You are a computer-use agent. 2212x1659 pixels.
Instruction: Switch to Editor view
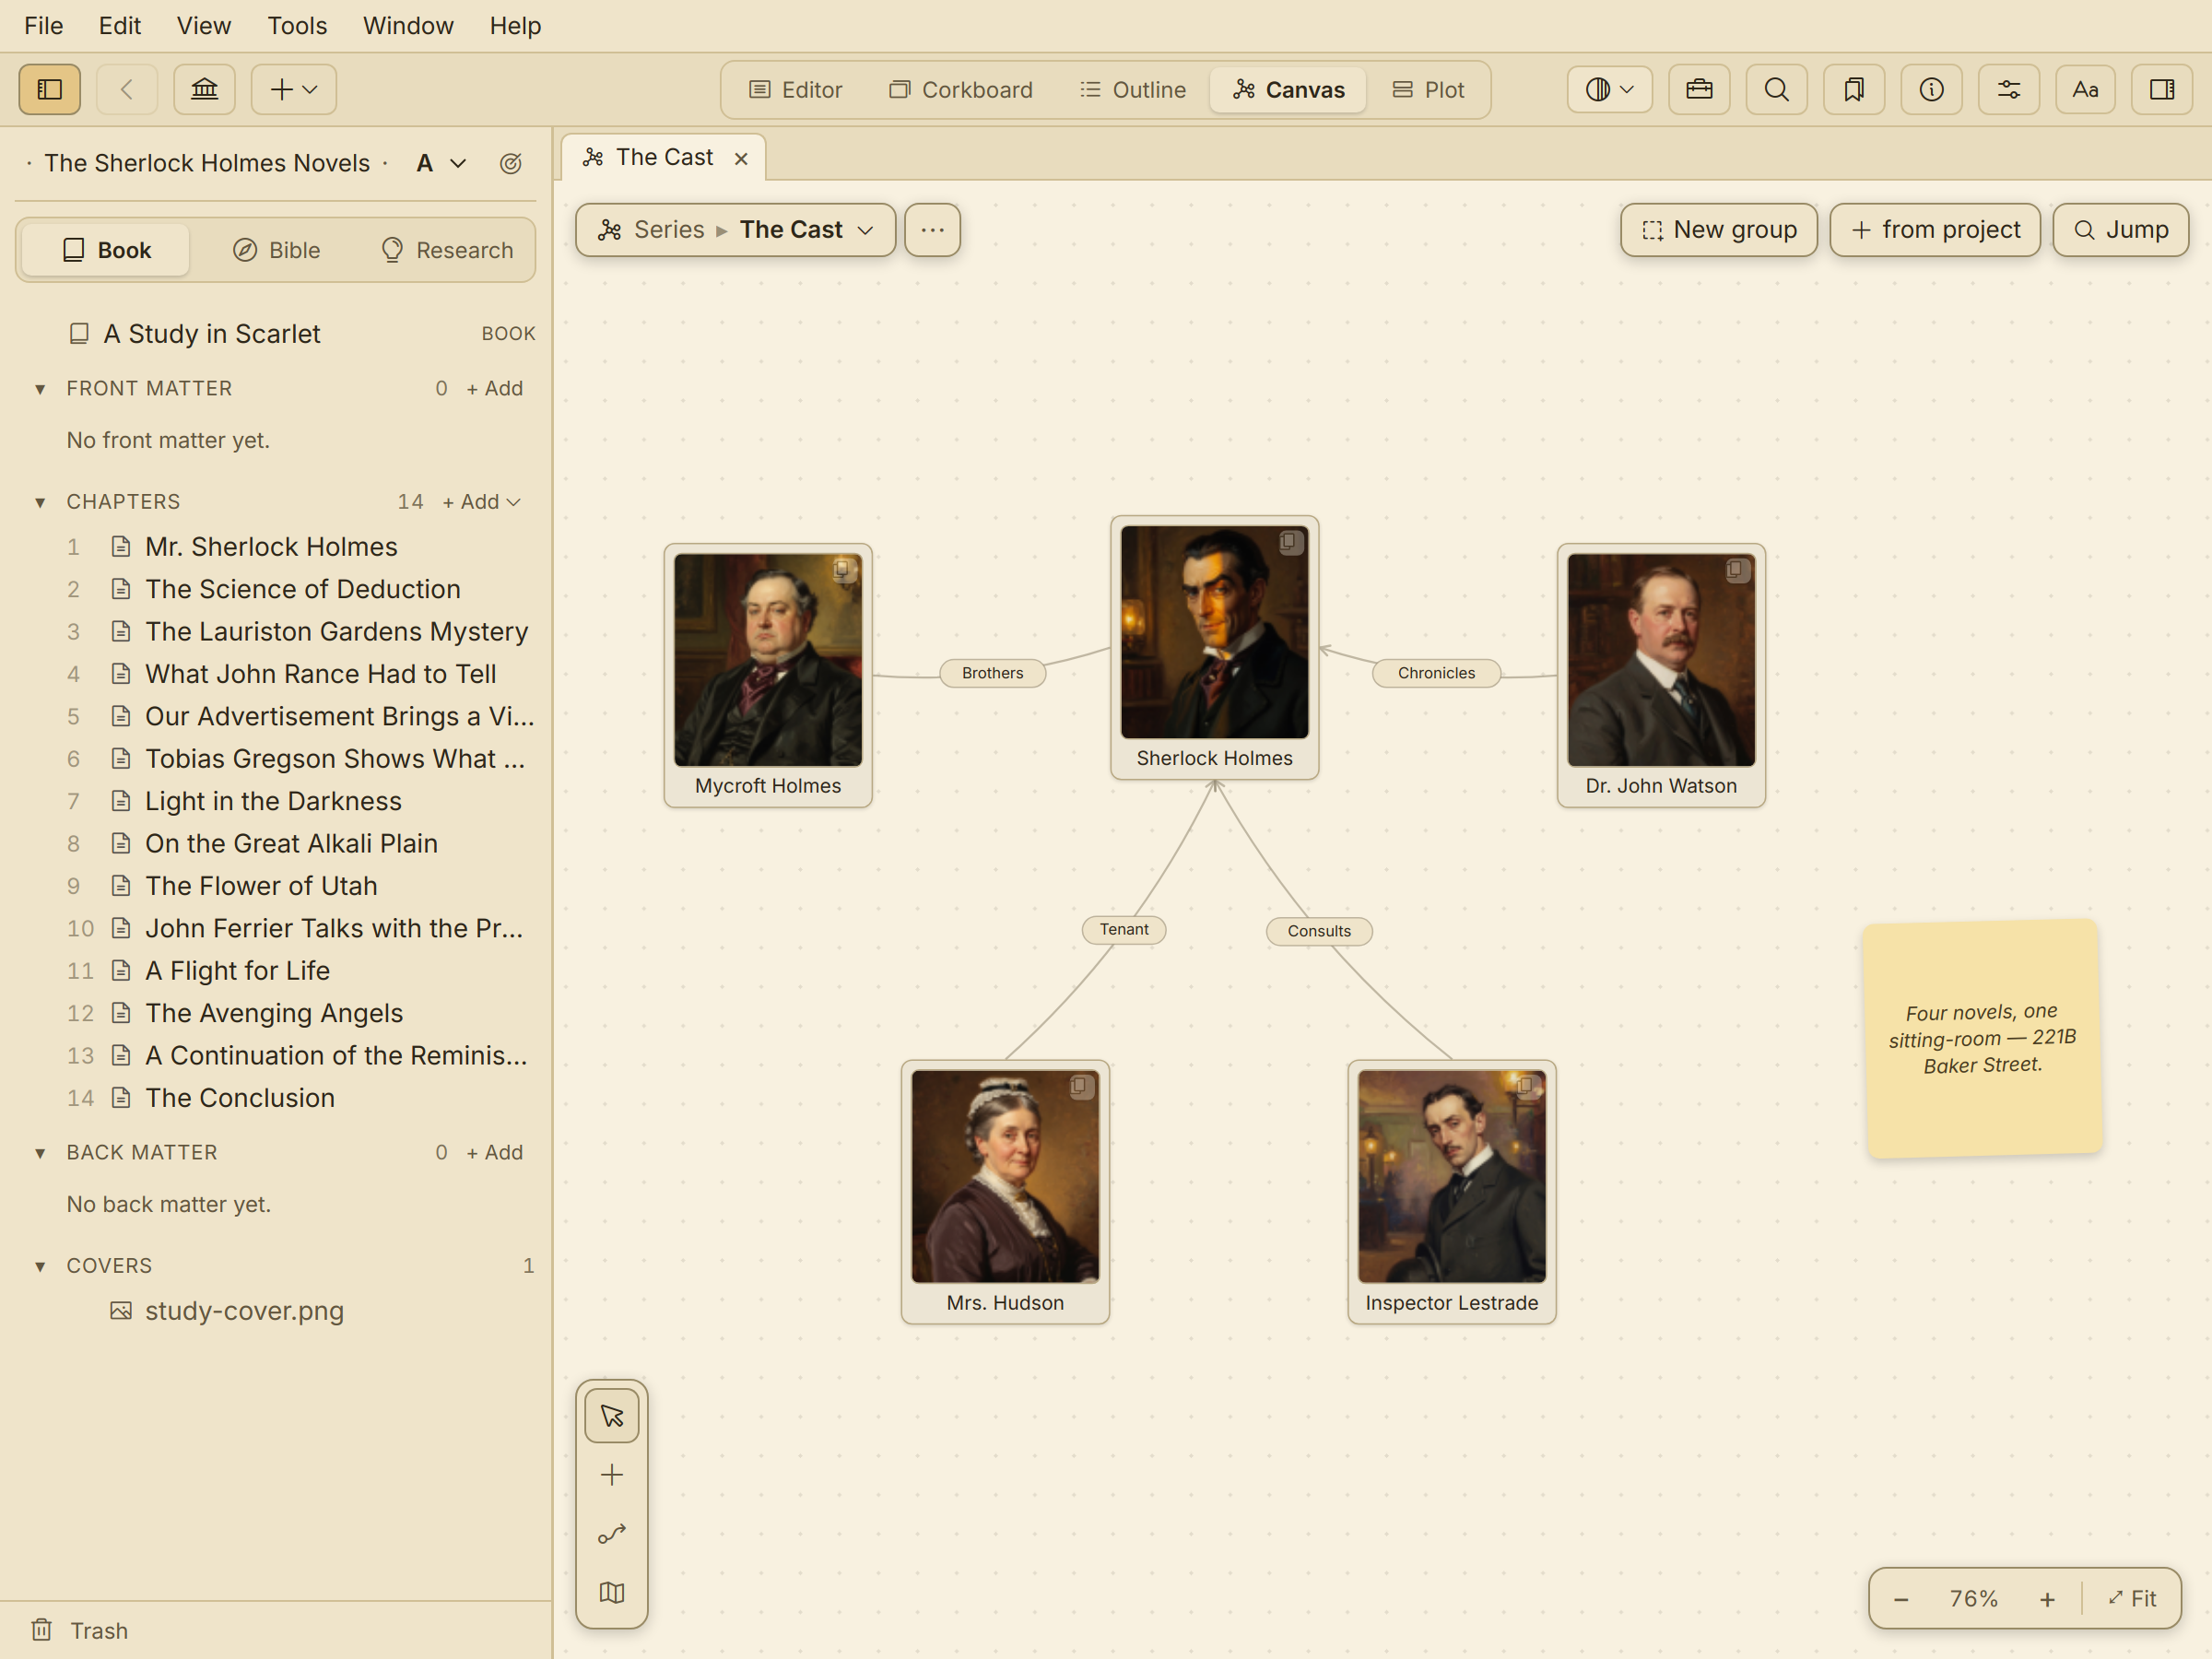(x=796, y=90)
